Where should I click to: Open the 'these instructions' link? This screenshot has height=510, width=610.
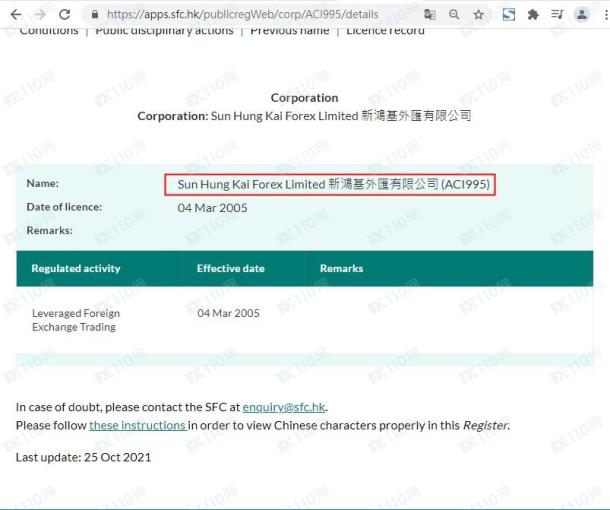click(137, 426)
